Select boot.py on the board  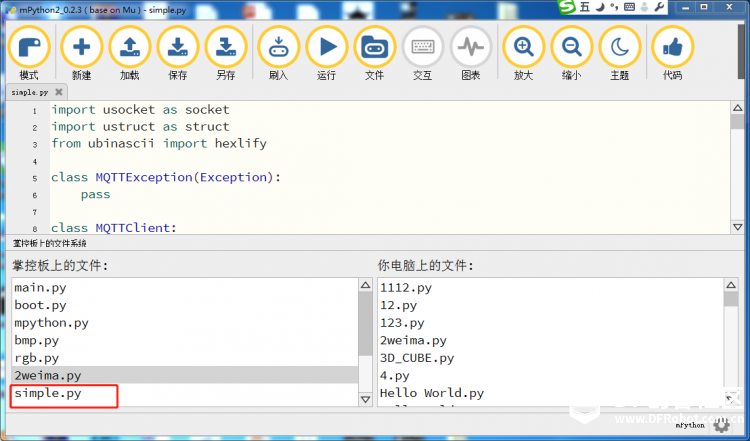point(185,305)
